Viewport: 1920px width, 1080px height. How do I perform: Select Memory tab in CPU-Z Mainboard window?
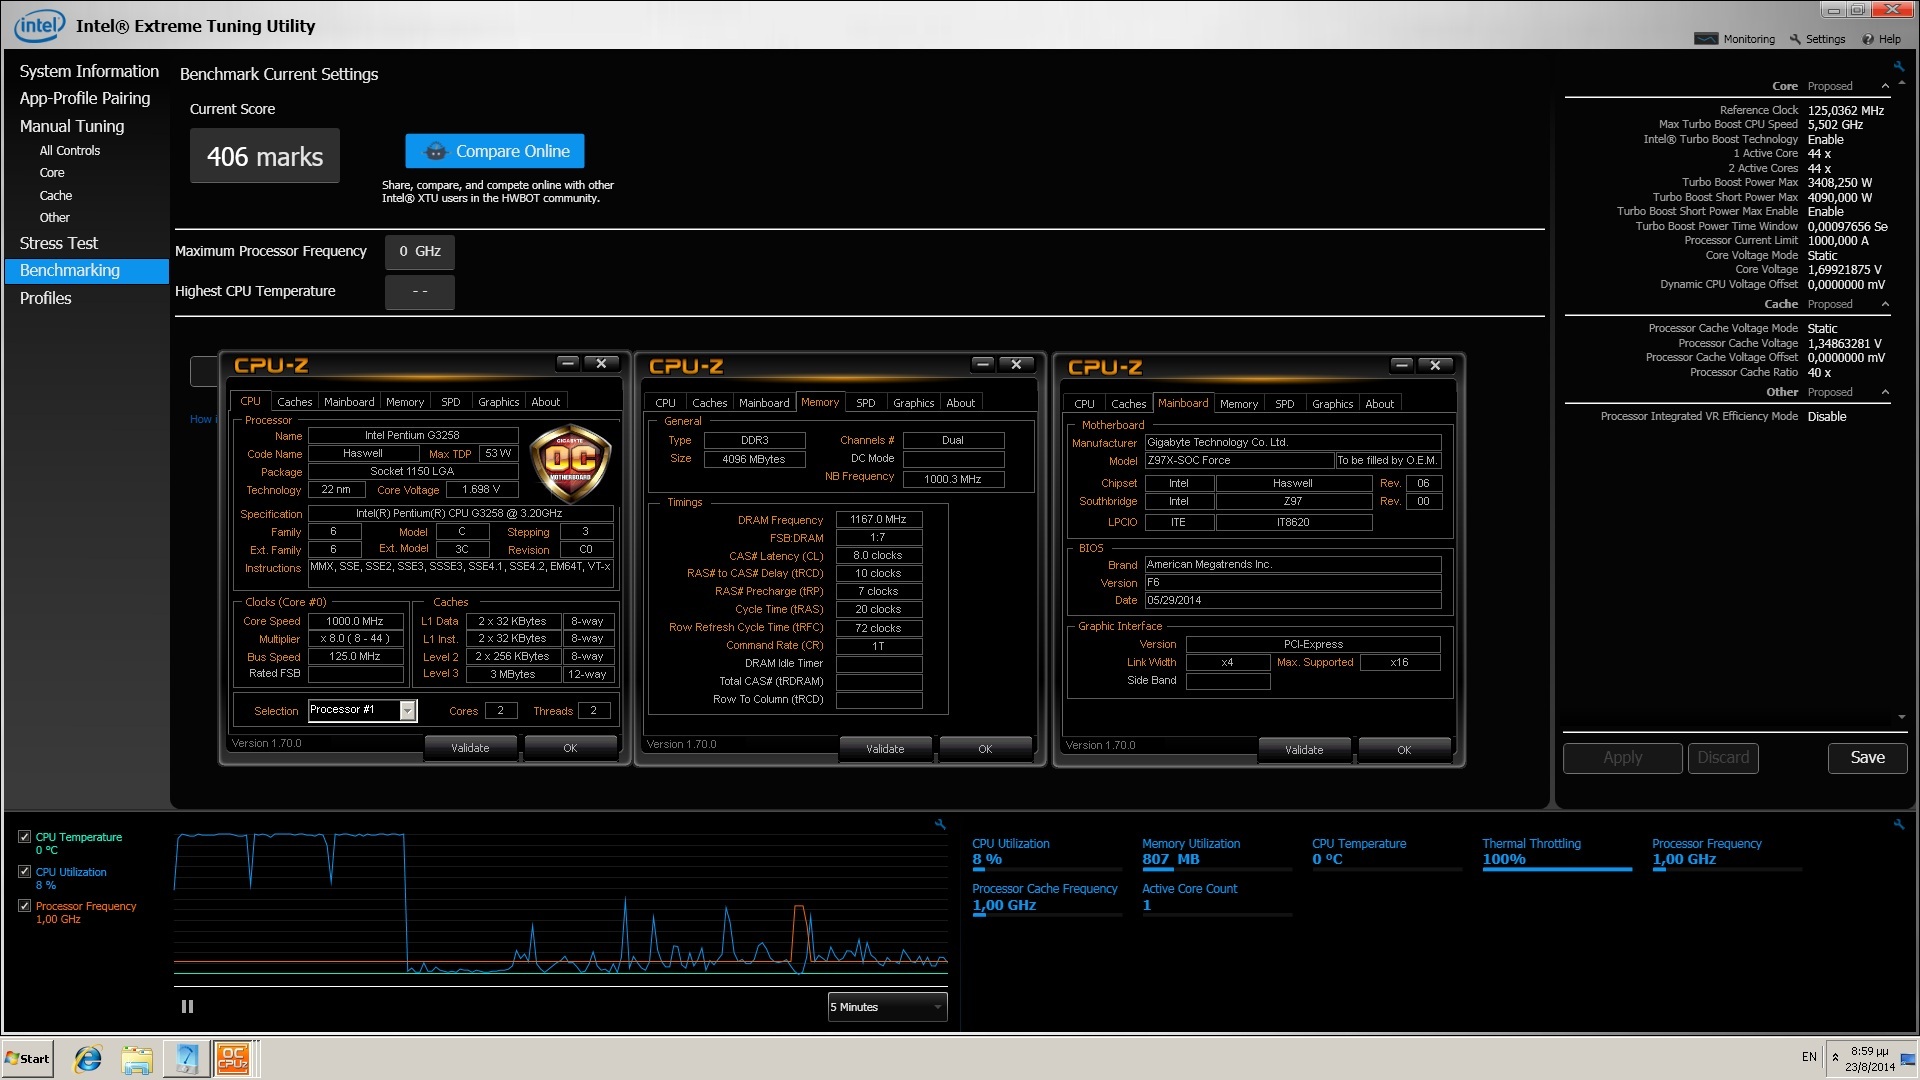pos(1239,404)
